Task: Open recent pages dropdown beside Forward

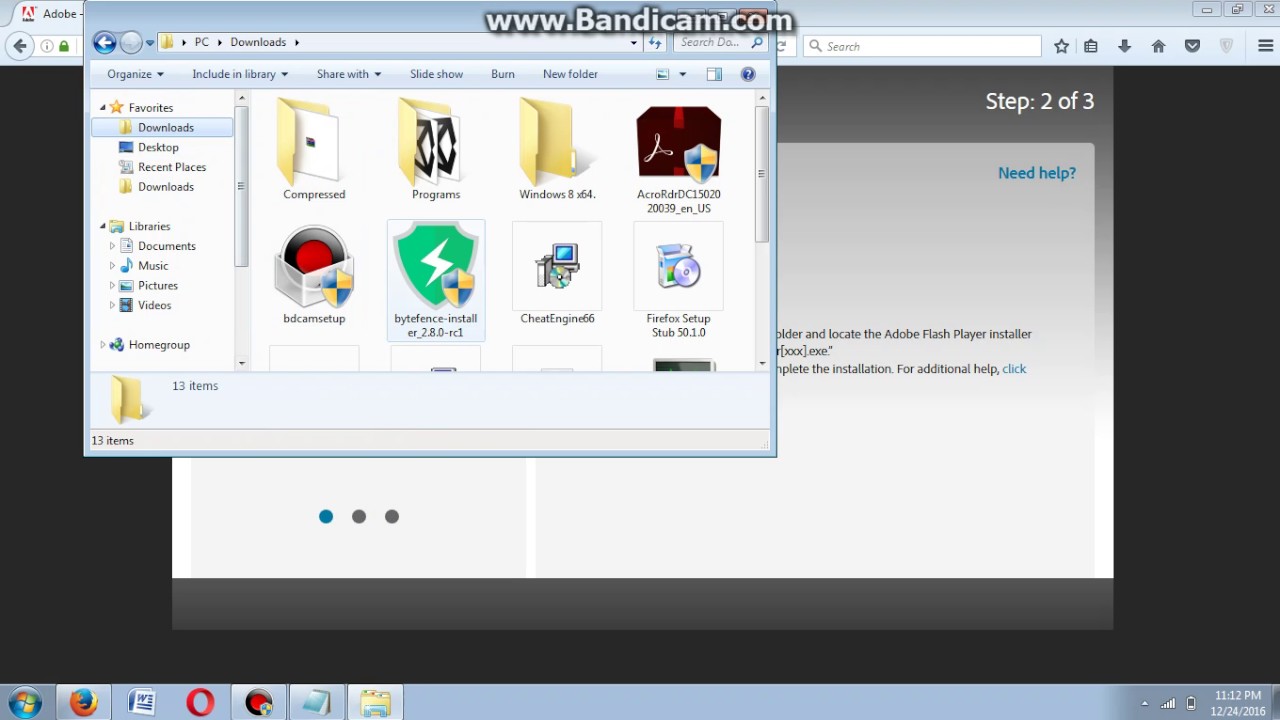Action: [150, 42]
